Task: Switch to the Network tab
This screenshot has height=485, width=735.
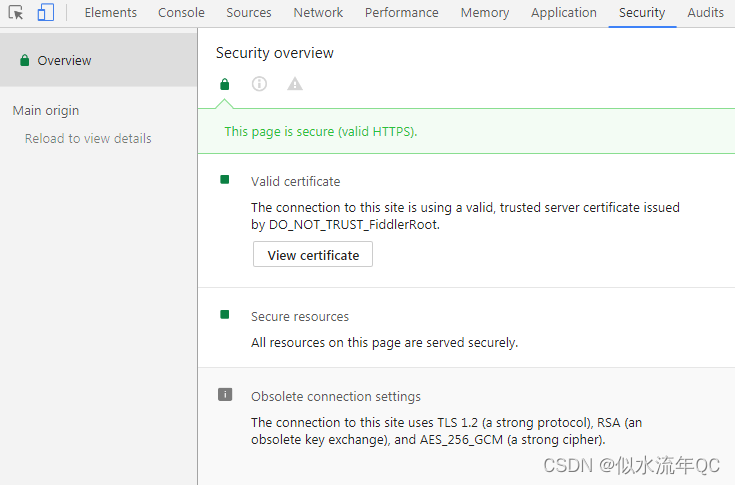Action: [318, 13]
